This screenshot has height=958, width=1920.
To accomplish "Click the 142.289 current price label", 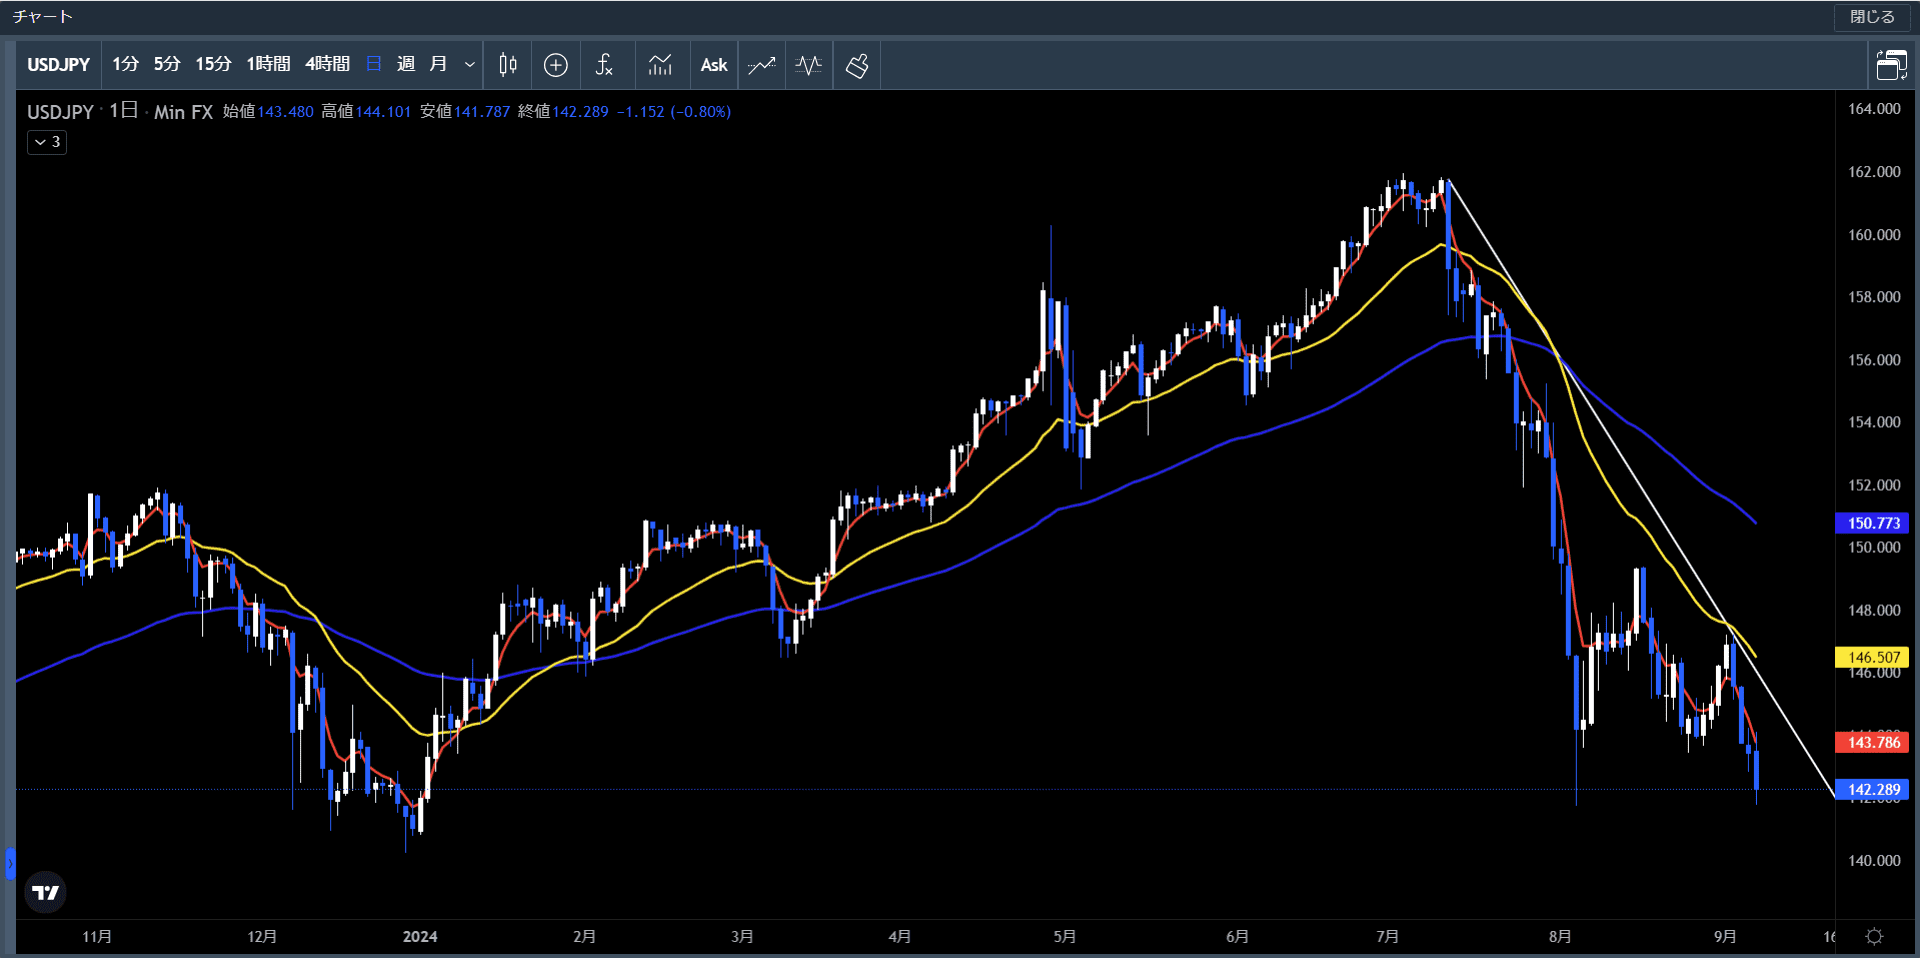I will [x=1872, y=789].
